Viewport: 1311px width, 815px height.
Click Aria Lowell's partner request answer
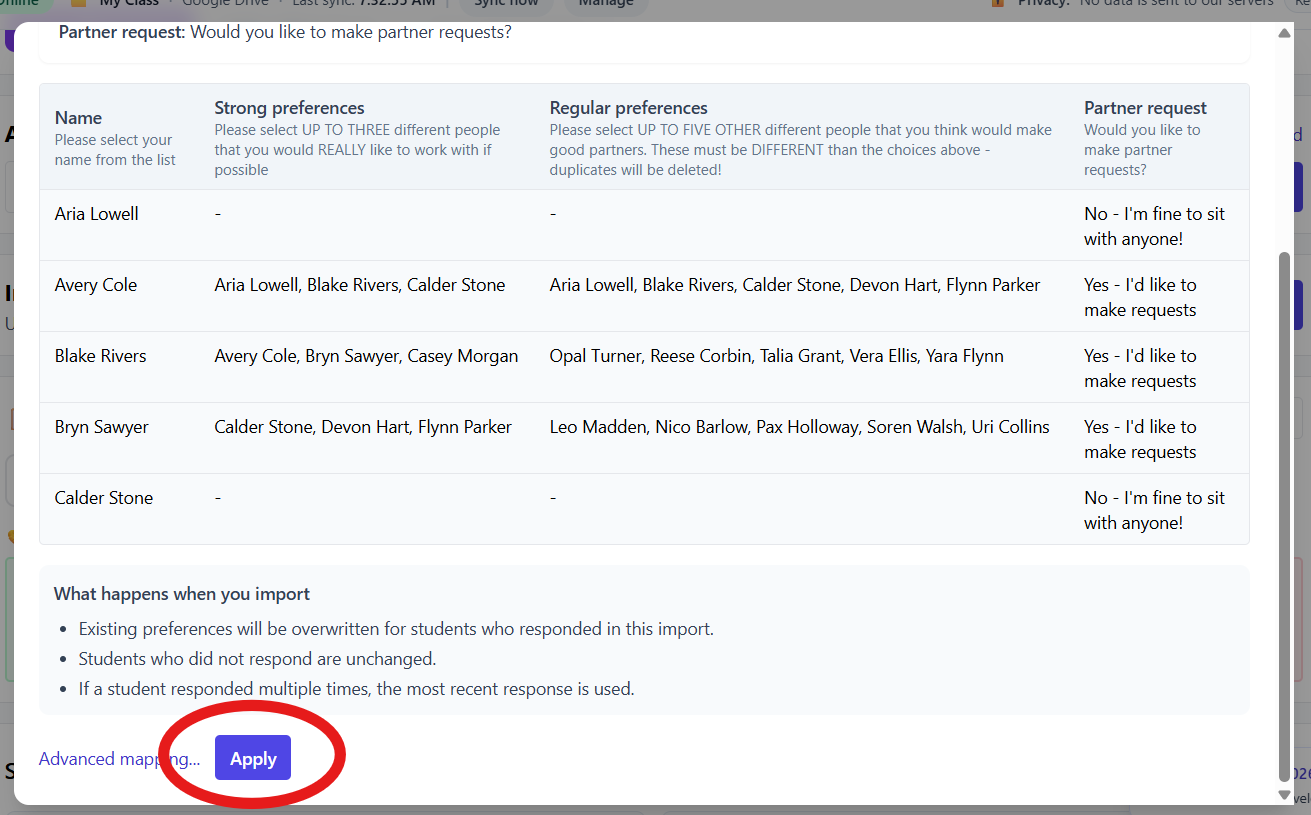[1154, 226]
